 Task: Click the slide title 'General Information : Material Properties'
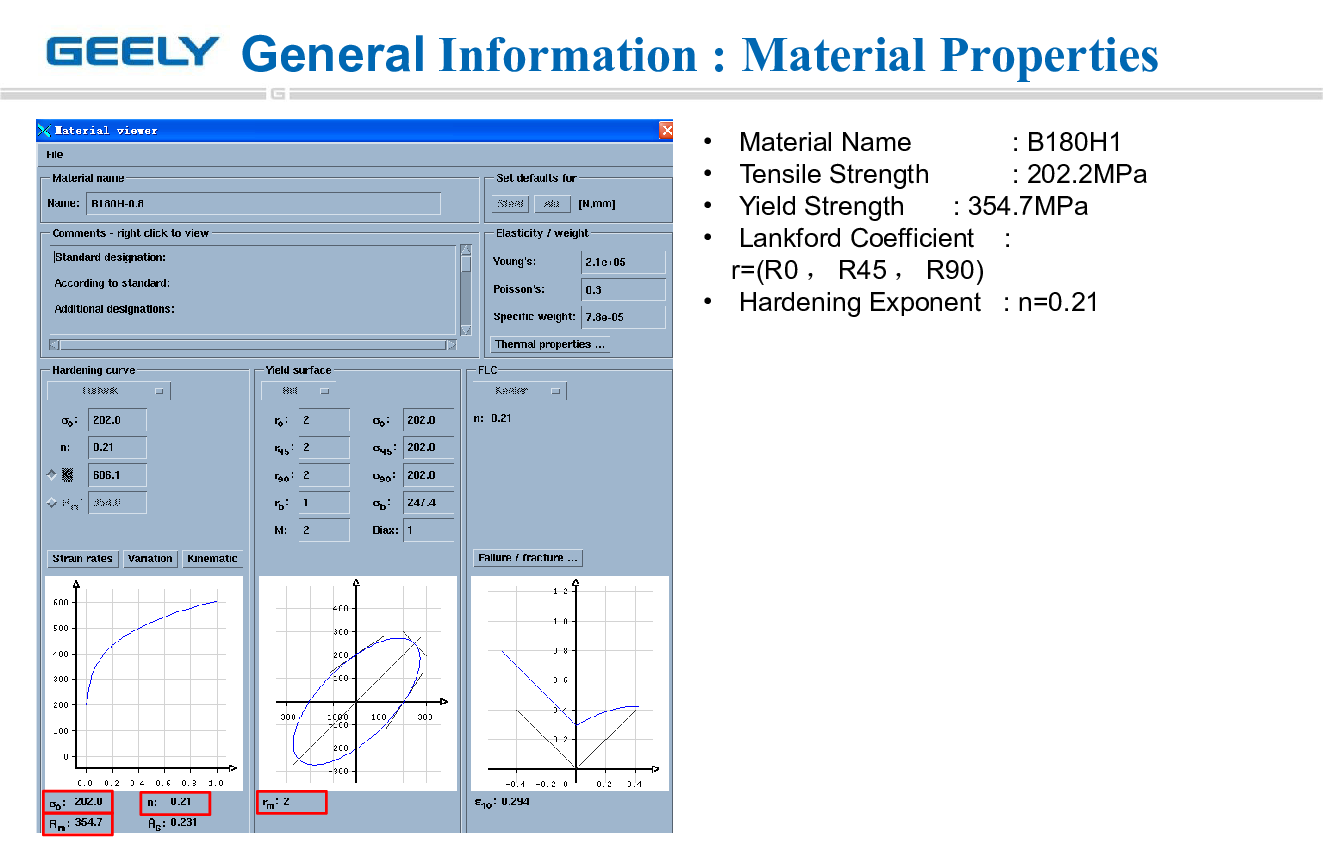(x=700, y=54)
